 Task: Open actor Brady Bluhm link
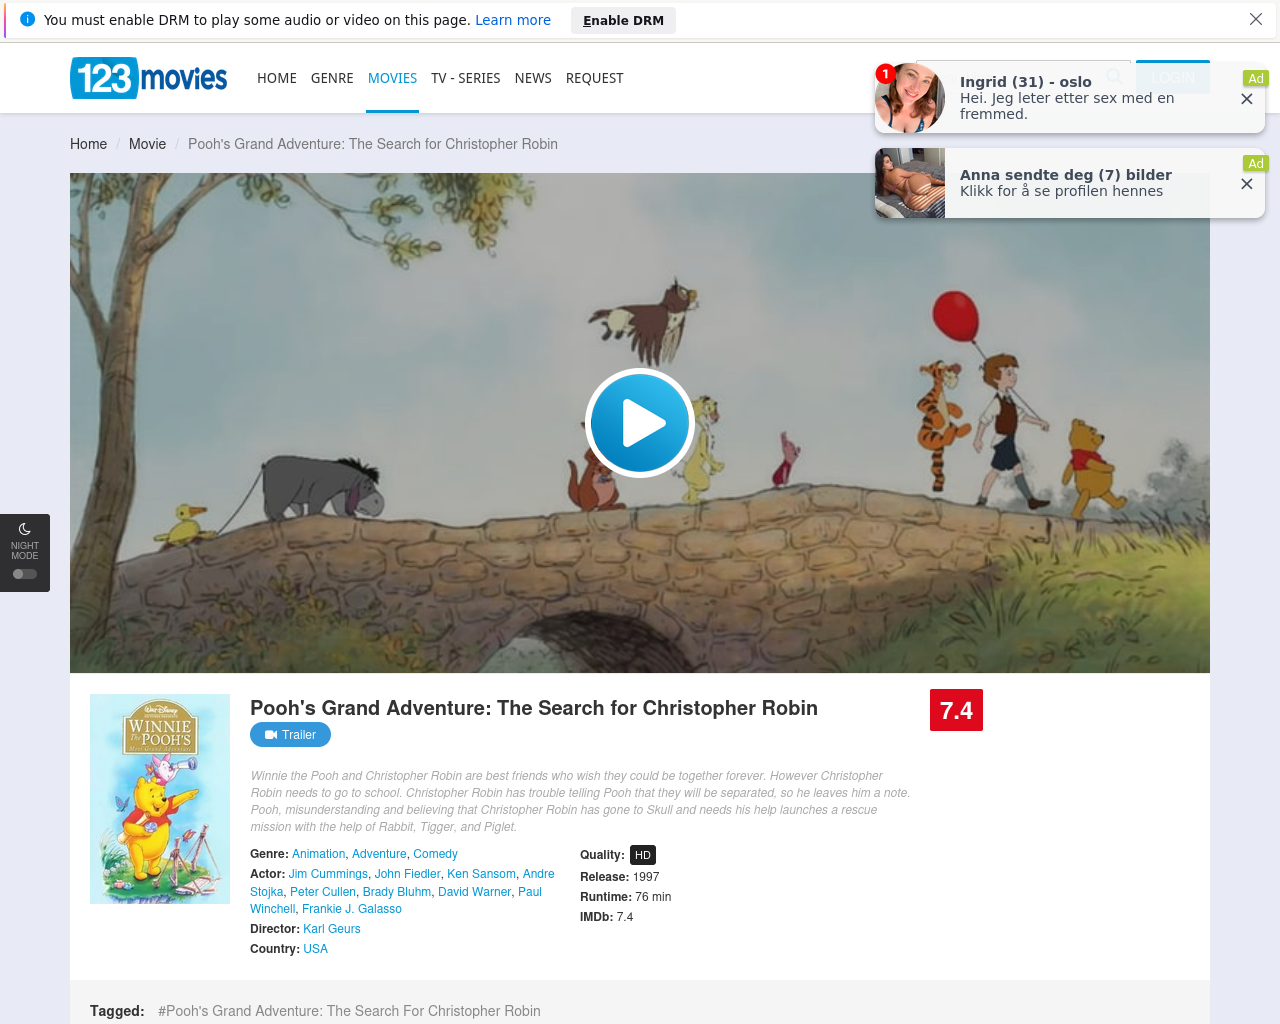pos(397,892)
